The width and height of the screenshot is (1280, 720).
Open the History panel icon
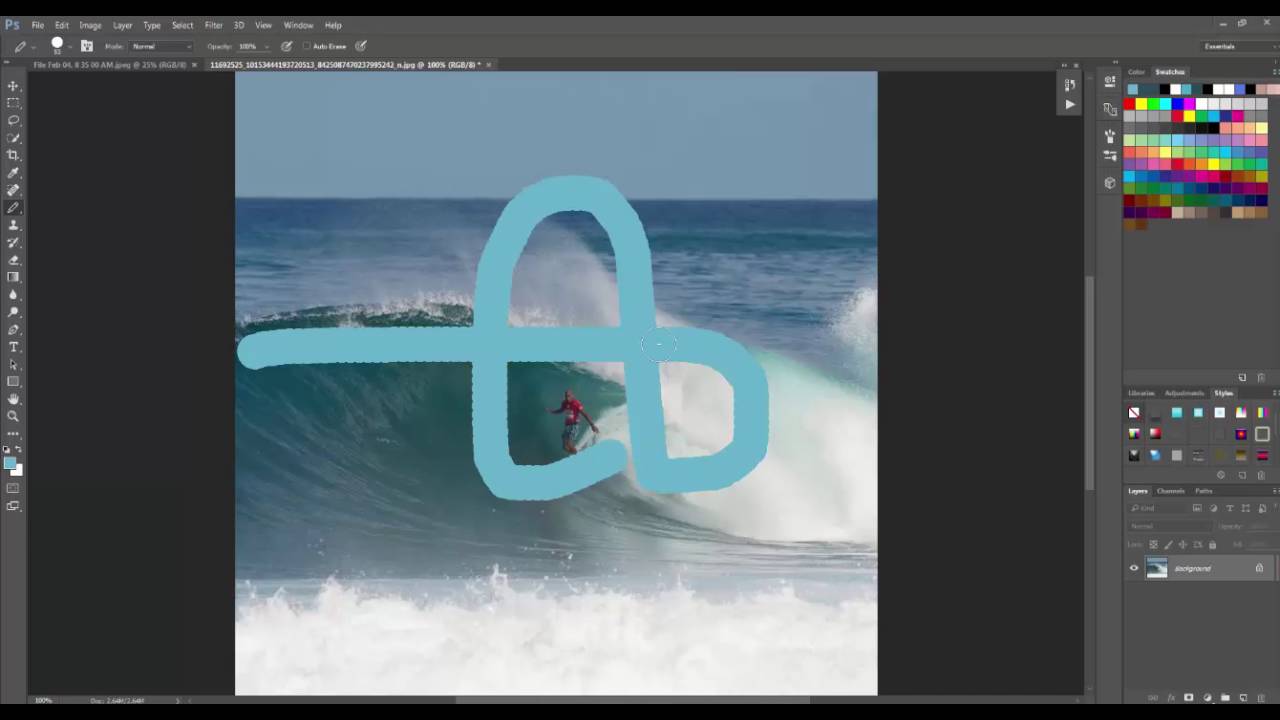(1070, 85)
